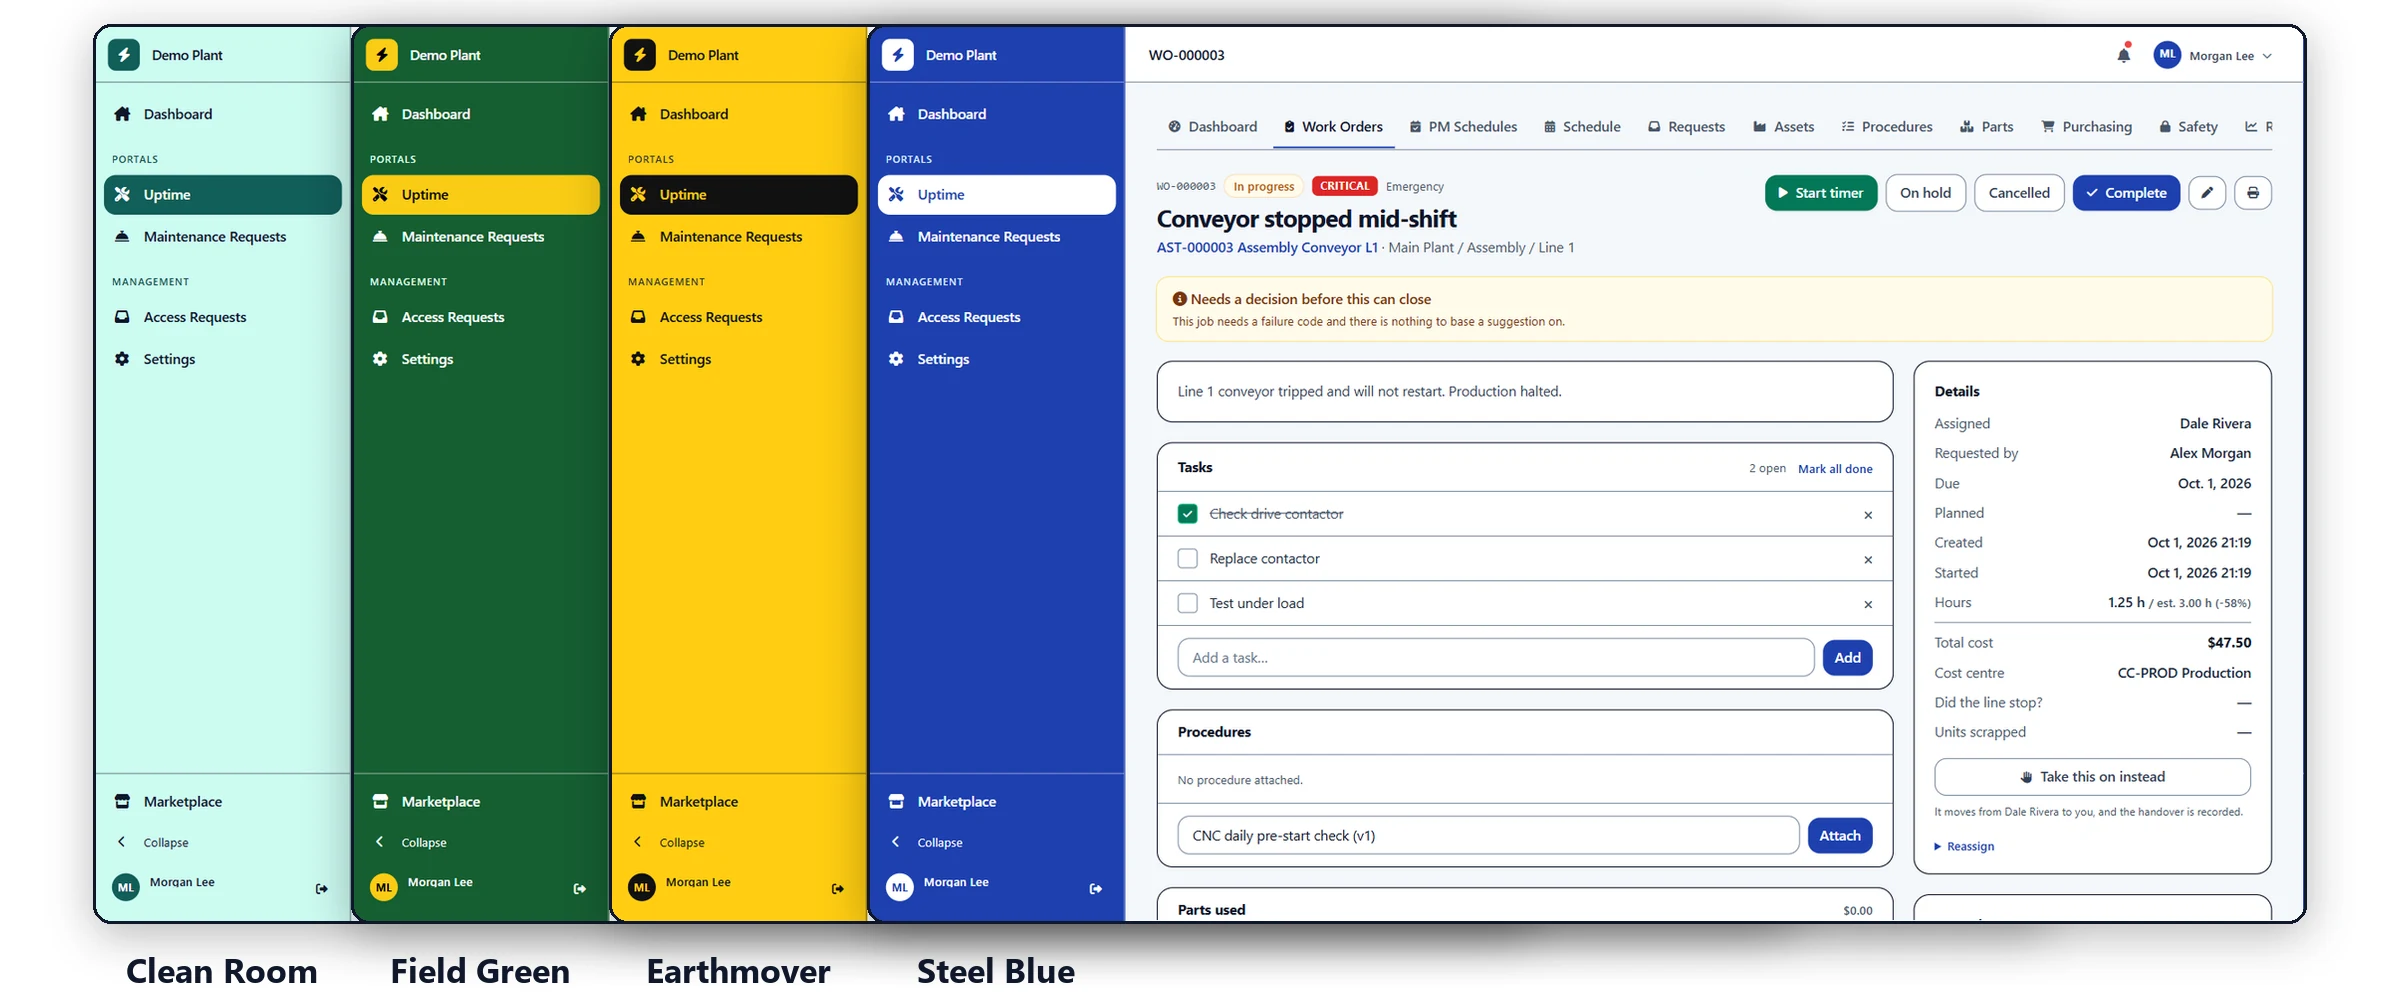
Task: Open Settings gear in Field Green sidebar
Action: (x=380, y=359)
